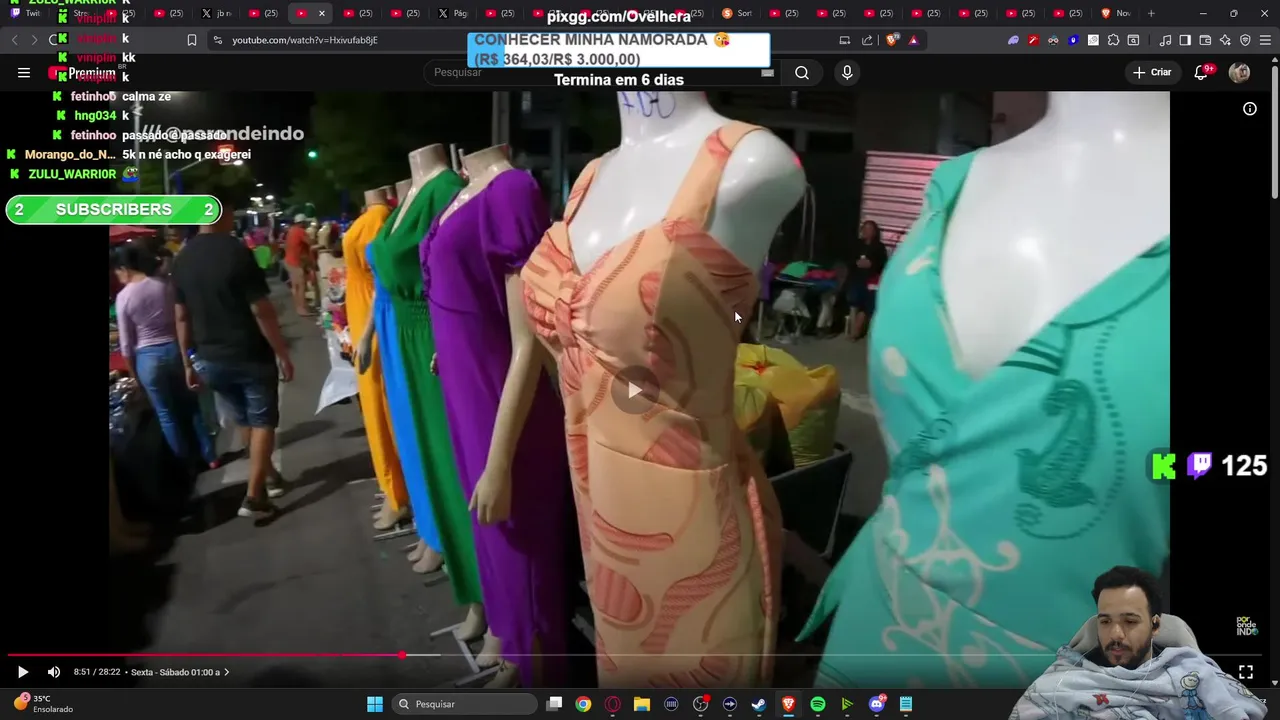Open Spotify from taskbar

point(818,704)
